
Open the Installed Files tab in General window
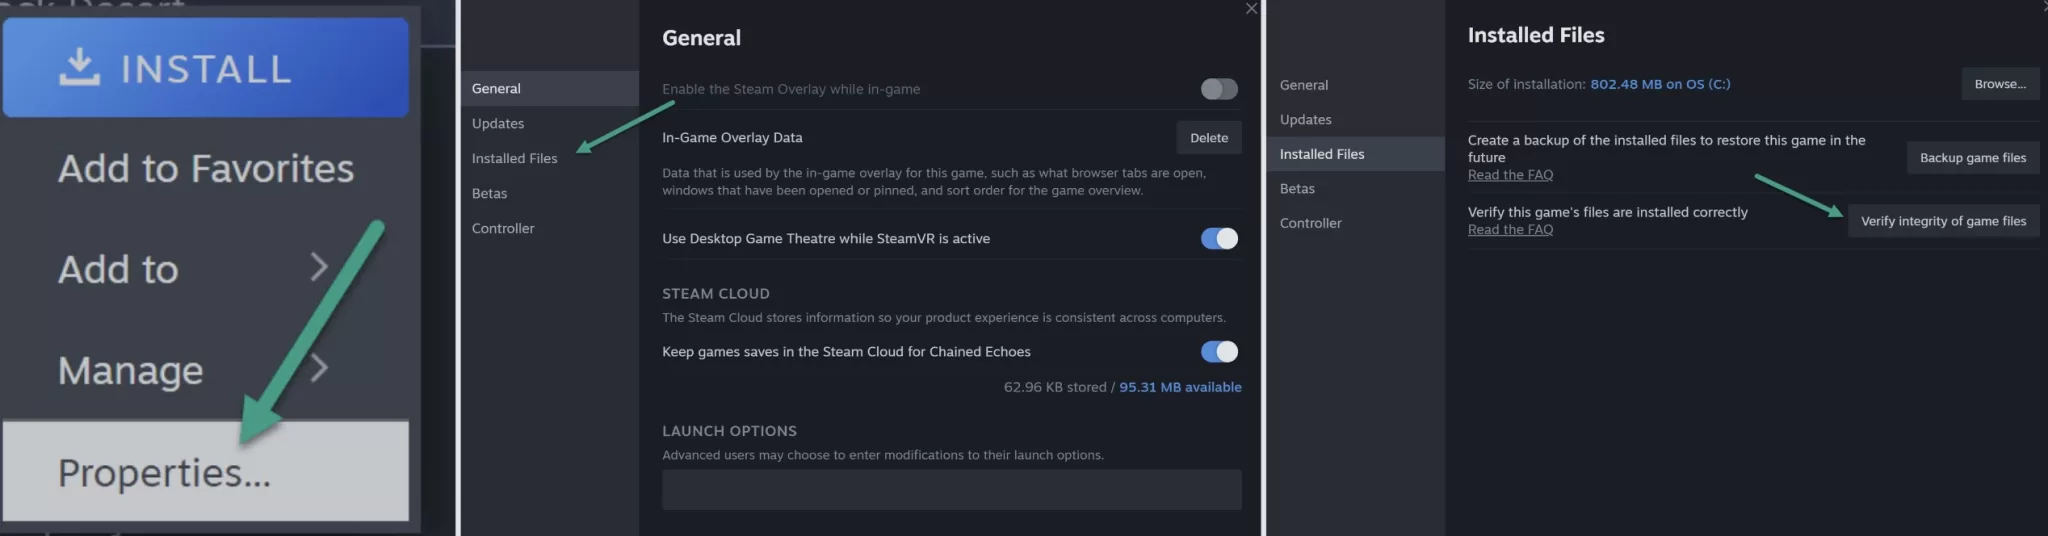[514, 158]
